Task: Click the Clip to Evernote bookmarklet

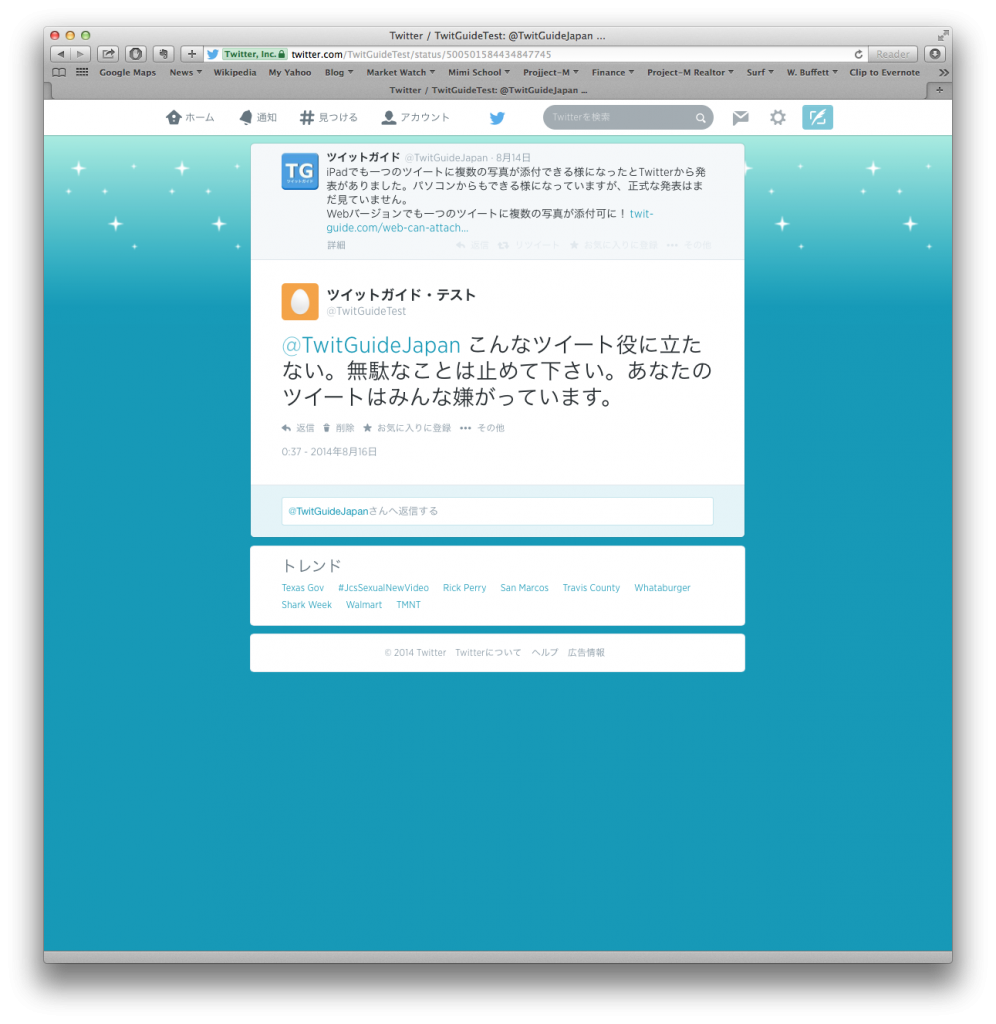Action: click(884, 72)
